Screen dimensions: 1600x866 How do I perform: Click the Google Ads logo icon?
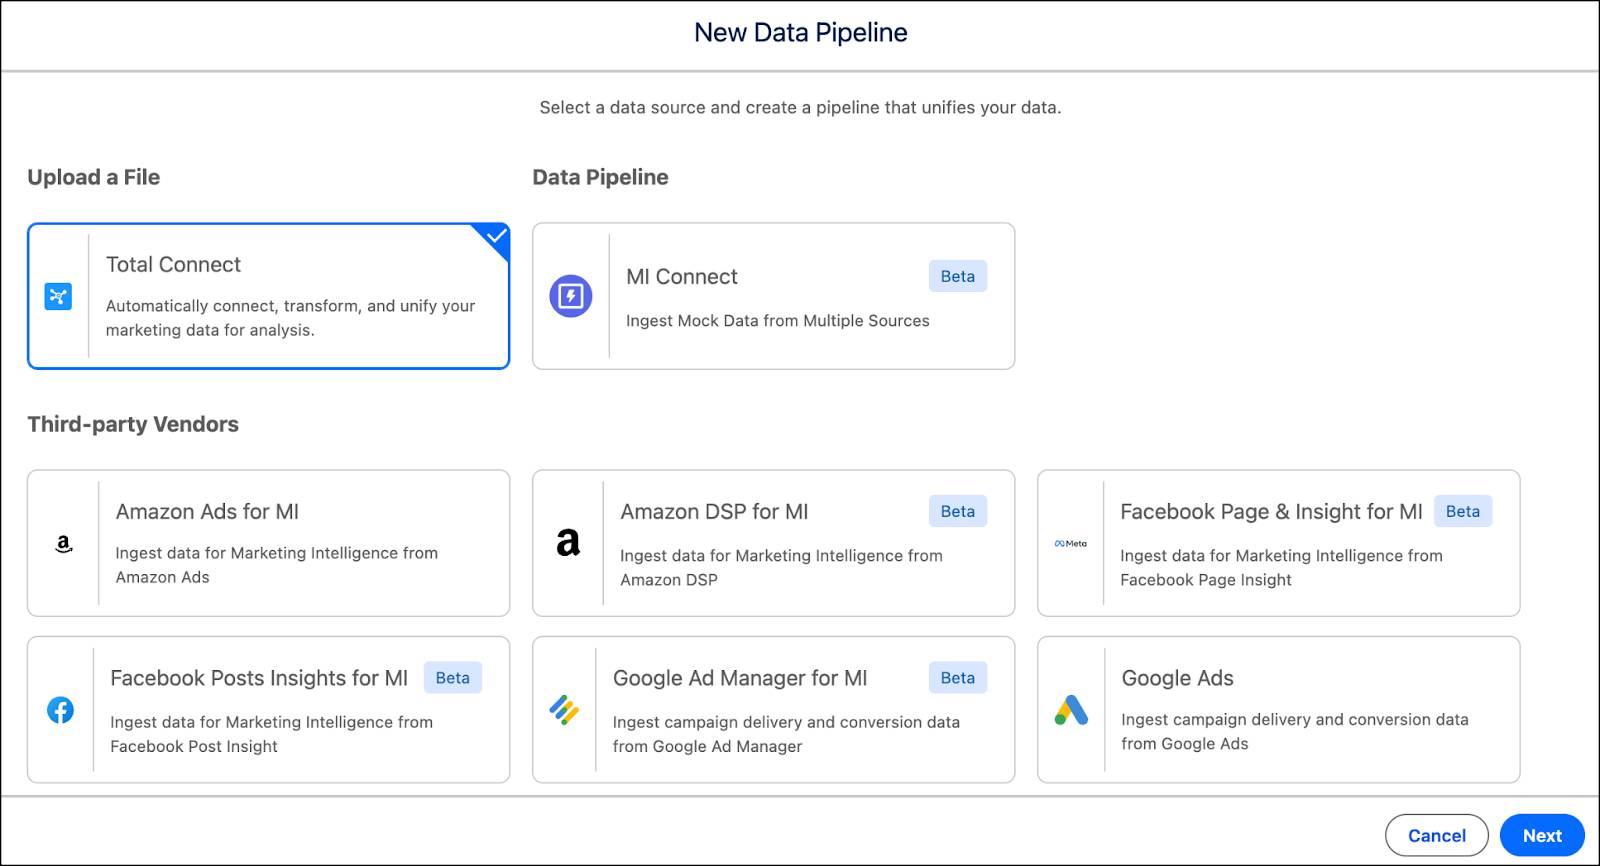coord(1071,710)
